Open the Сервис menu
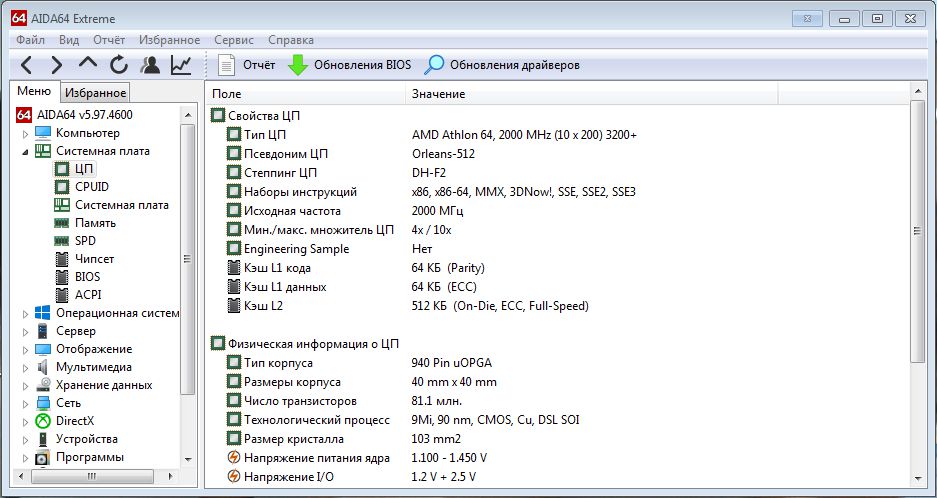This screenshot has height=498, width=937. (x=234, y=40)
